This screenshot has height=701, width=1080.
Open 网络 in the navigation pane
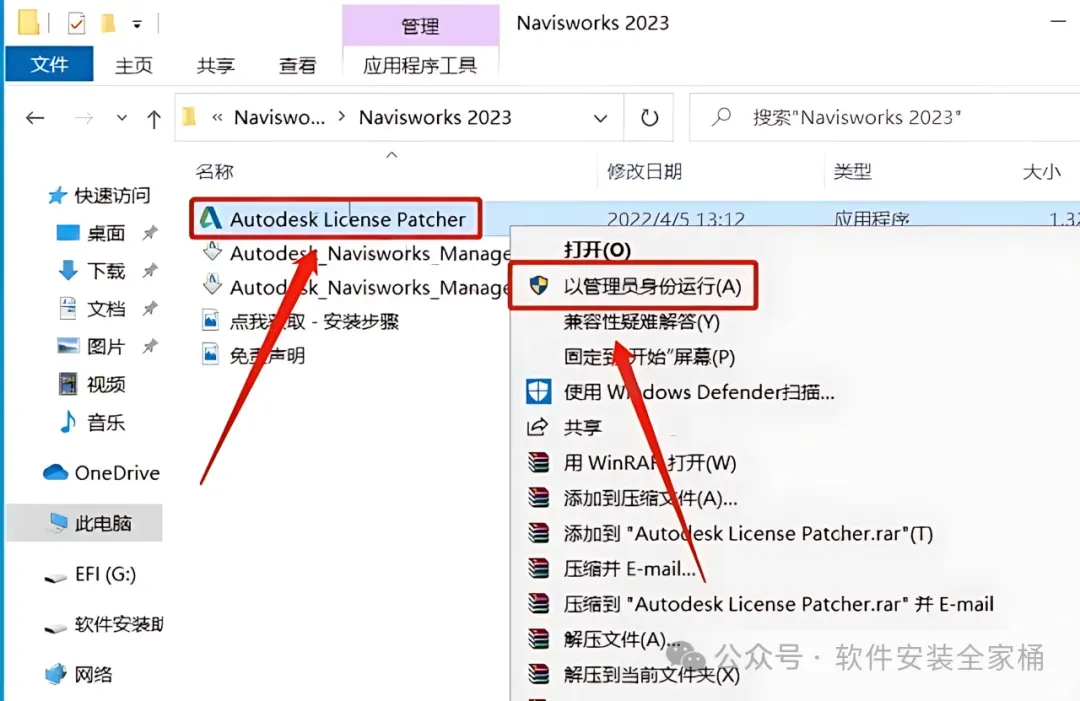pos(93,675)
